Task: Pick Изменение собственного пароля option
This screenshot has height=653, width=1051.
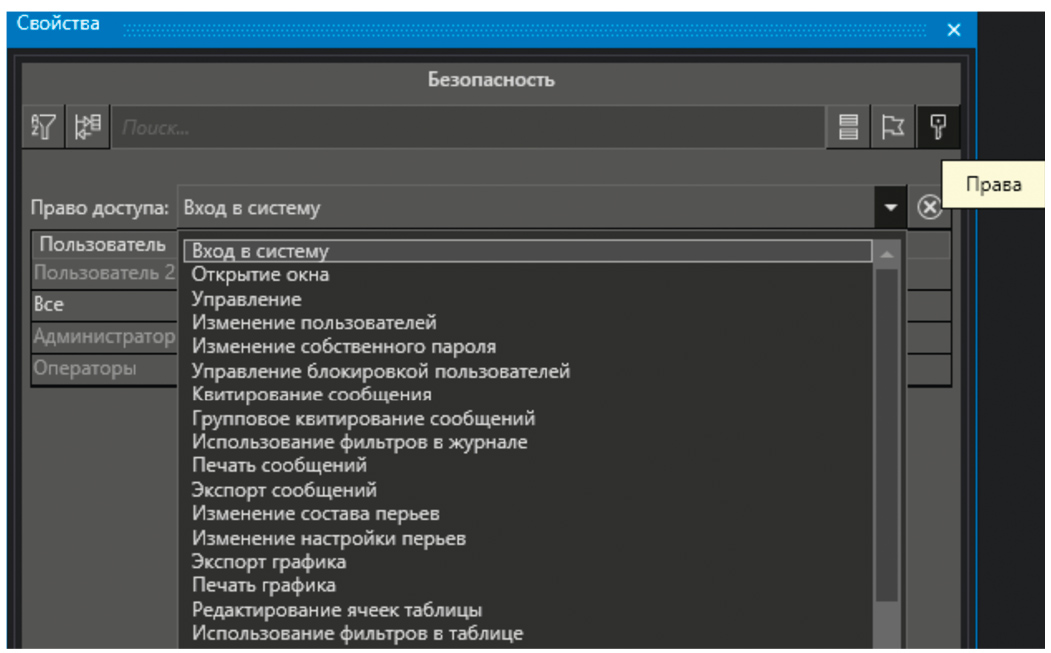Action: tap(343, 347)
